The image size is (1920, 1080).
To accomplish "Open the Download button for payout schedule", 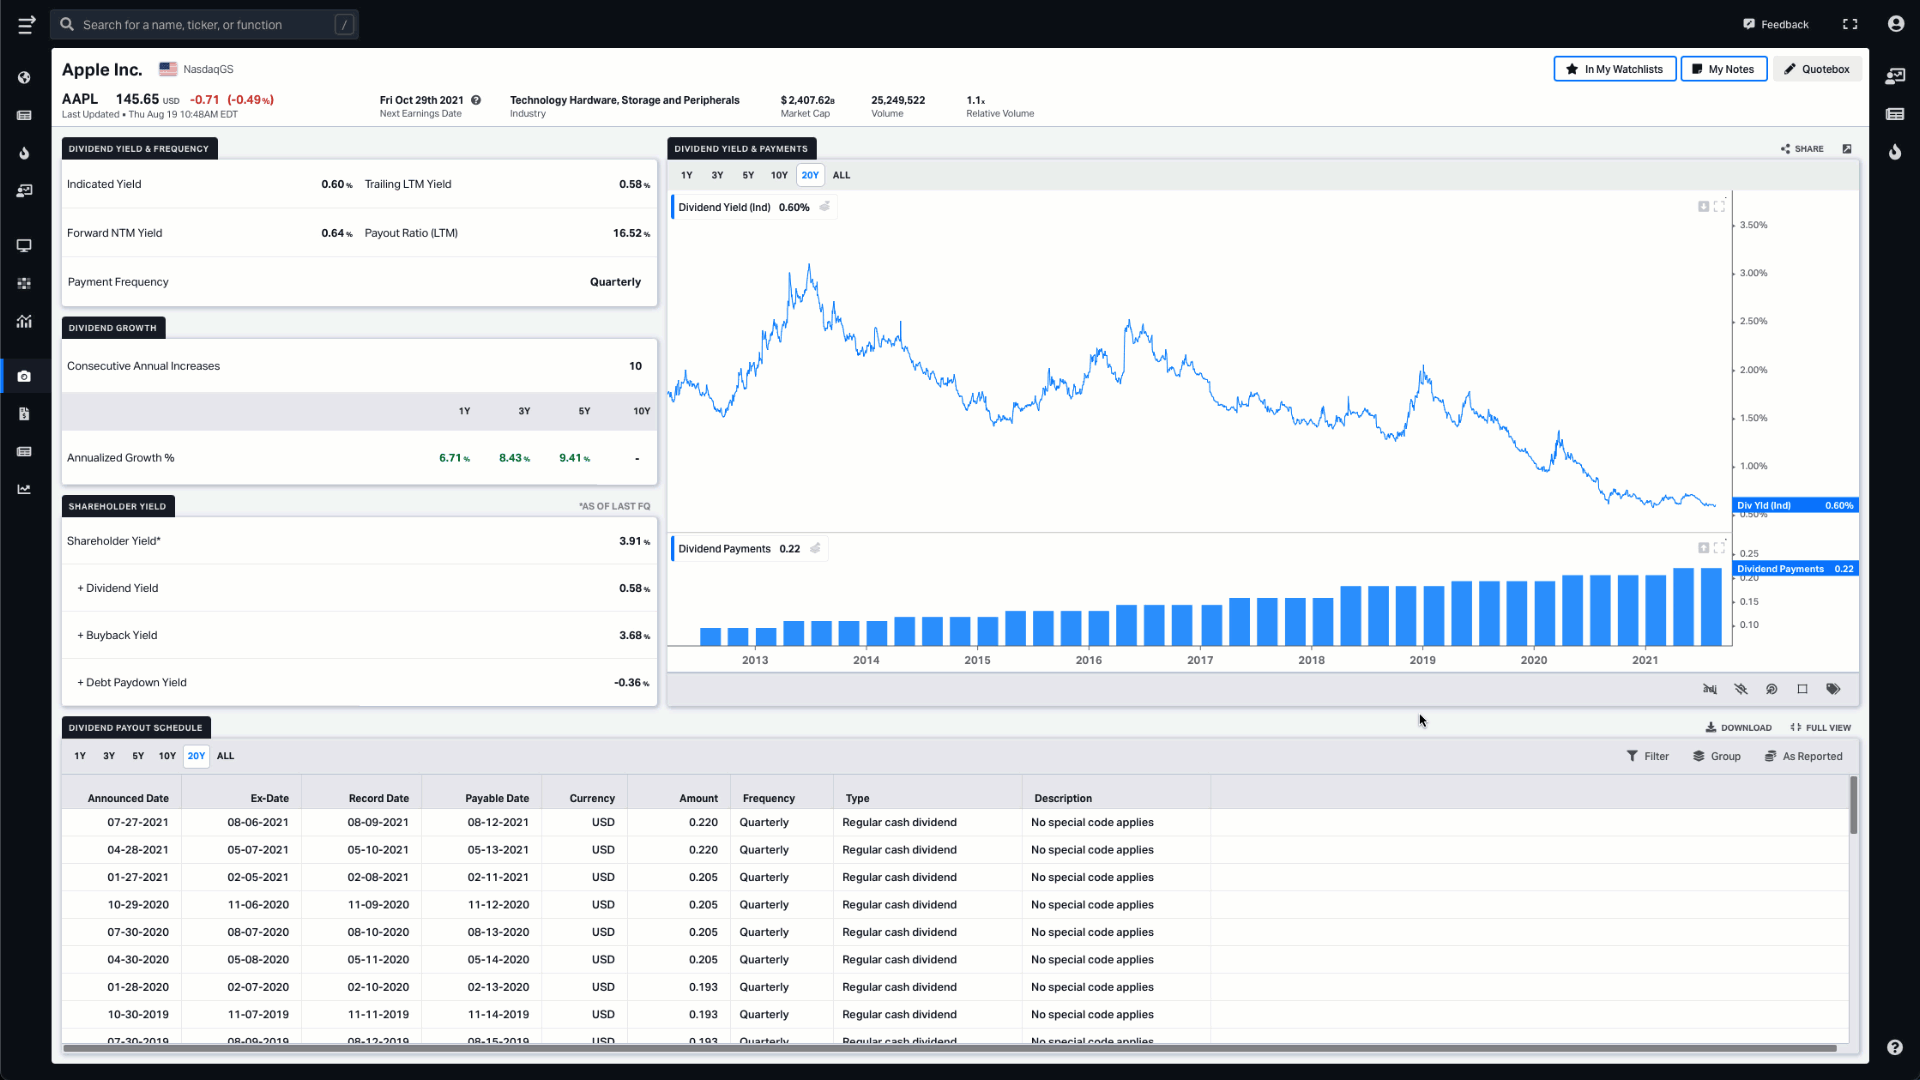I will tap(1738, 727).
